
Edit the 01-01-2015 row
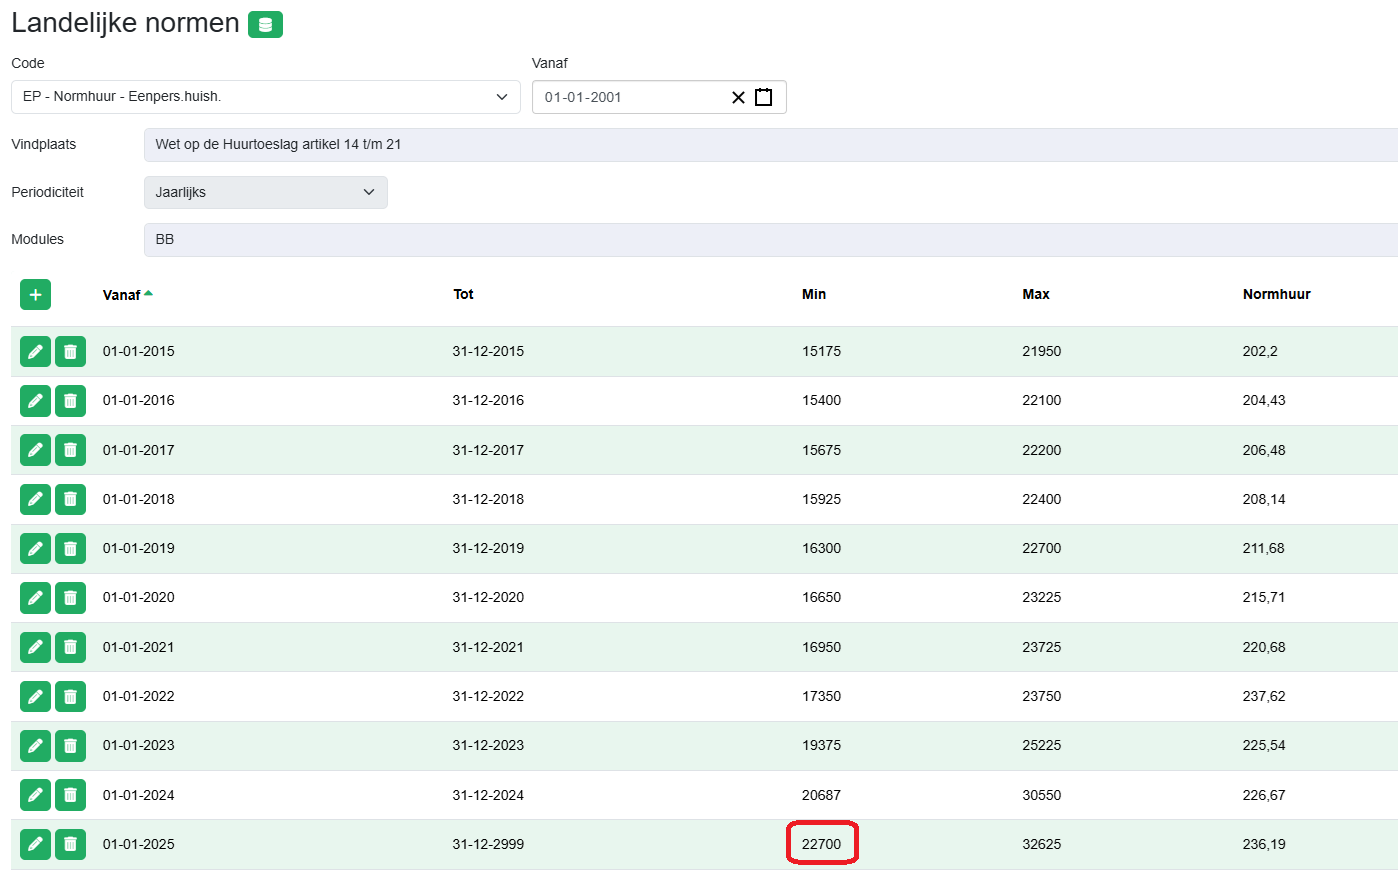pos(35,352)
